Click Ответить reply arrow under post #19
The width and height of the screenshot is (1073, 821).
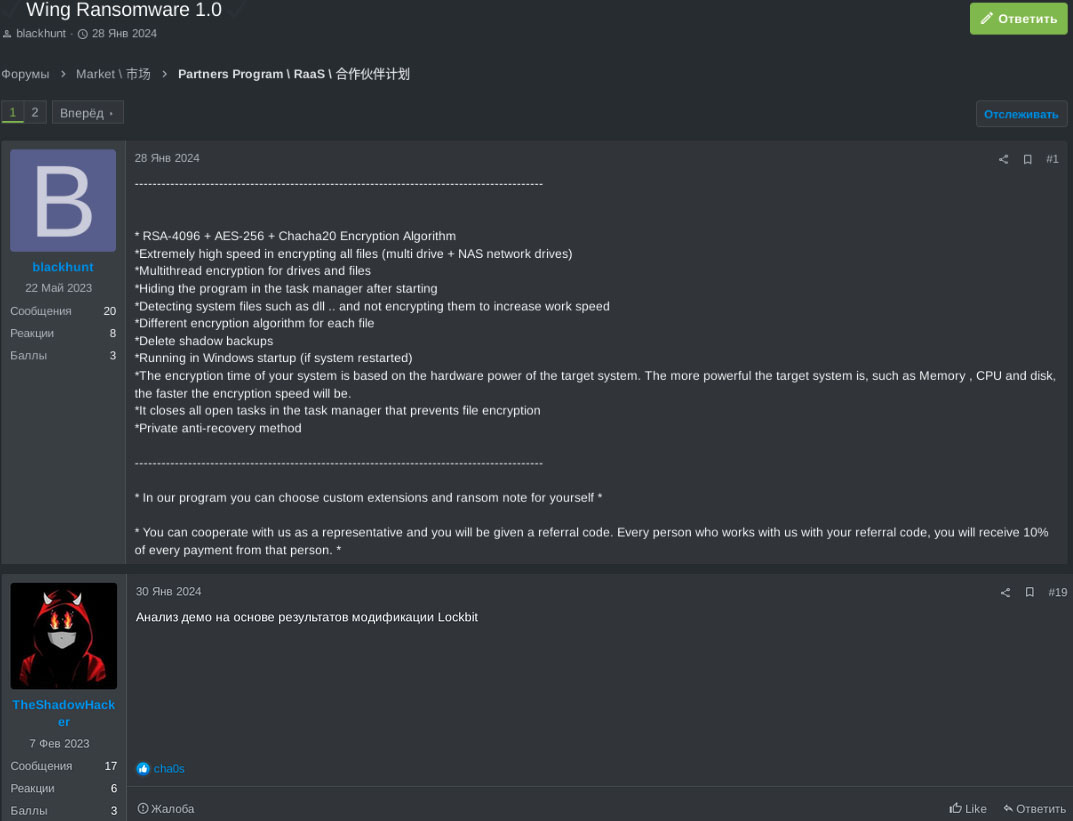tap(1034, 809)
